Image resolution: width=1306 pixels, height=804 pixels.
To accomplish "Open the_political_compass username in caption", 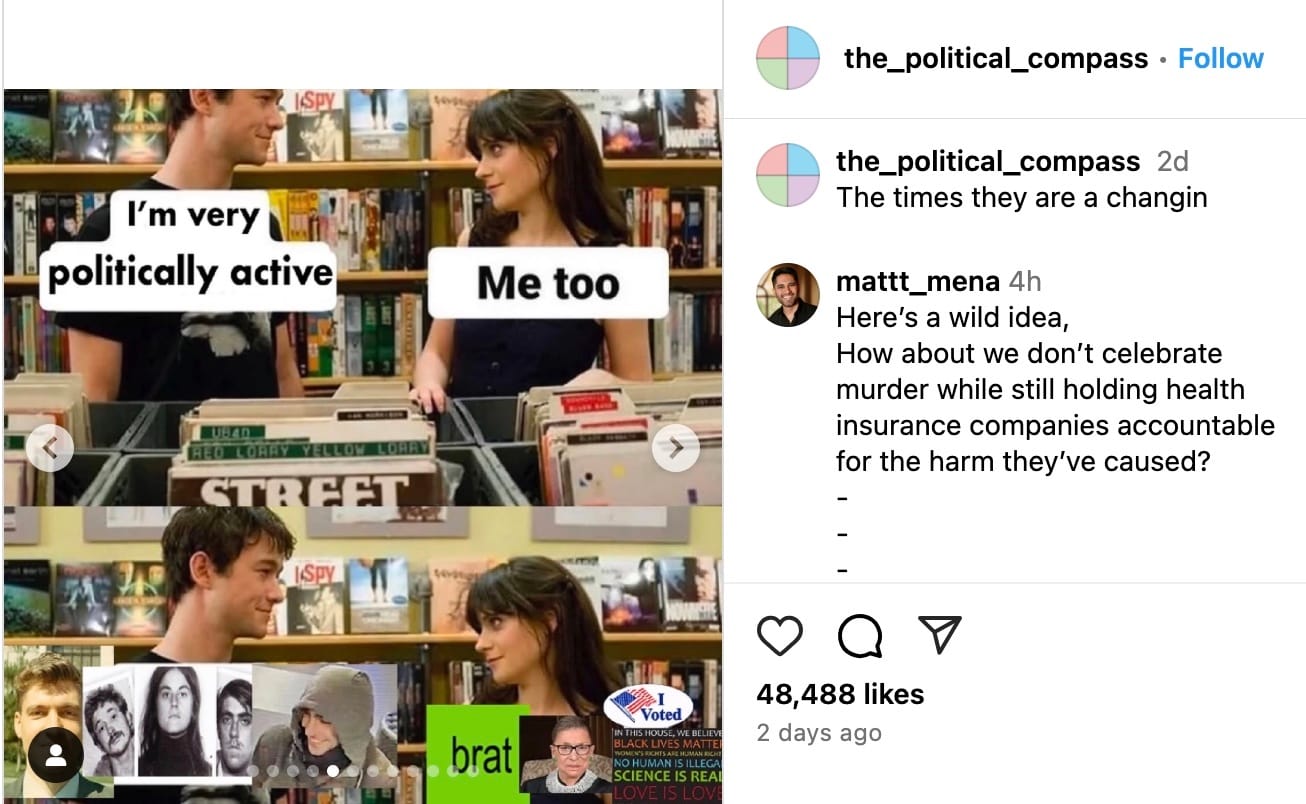I will [x=987, y=161].
